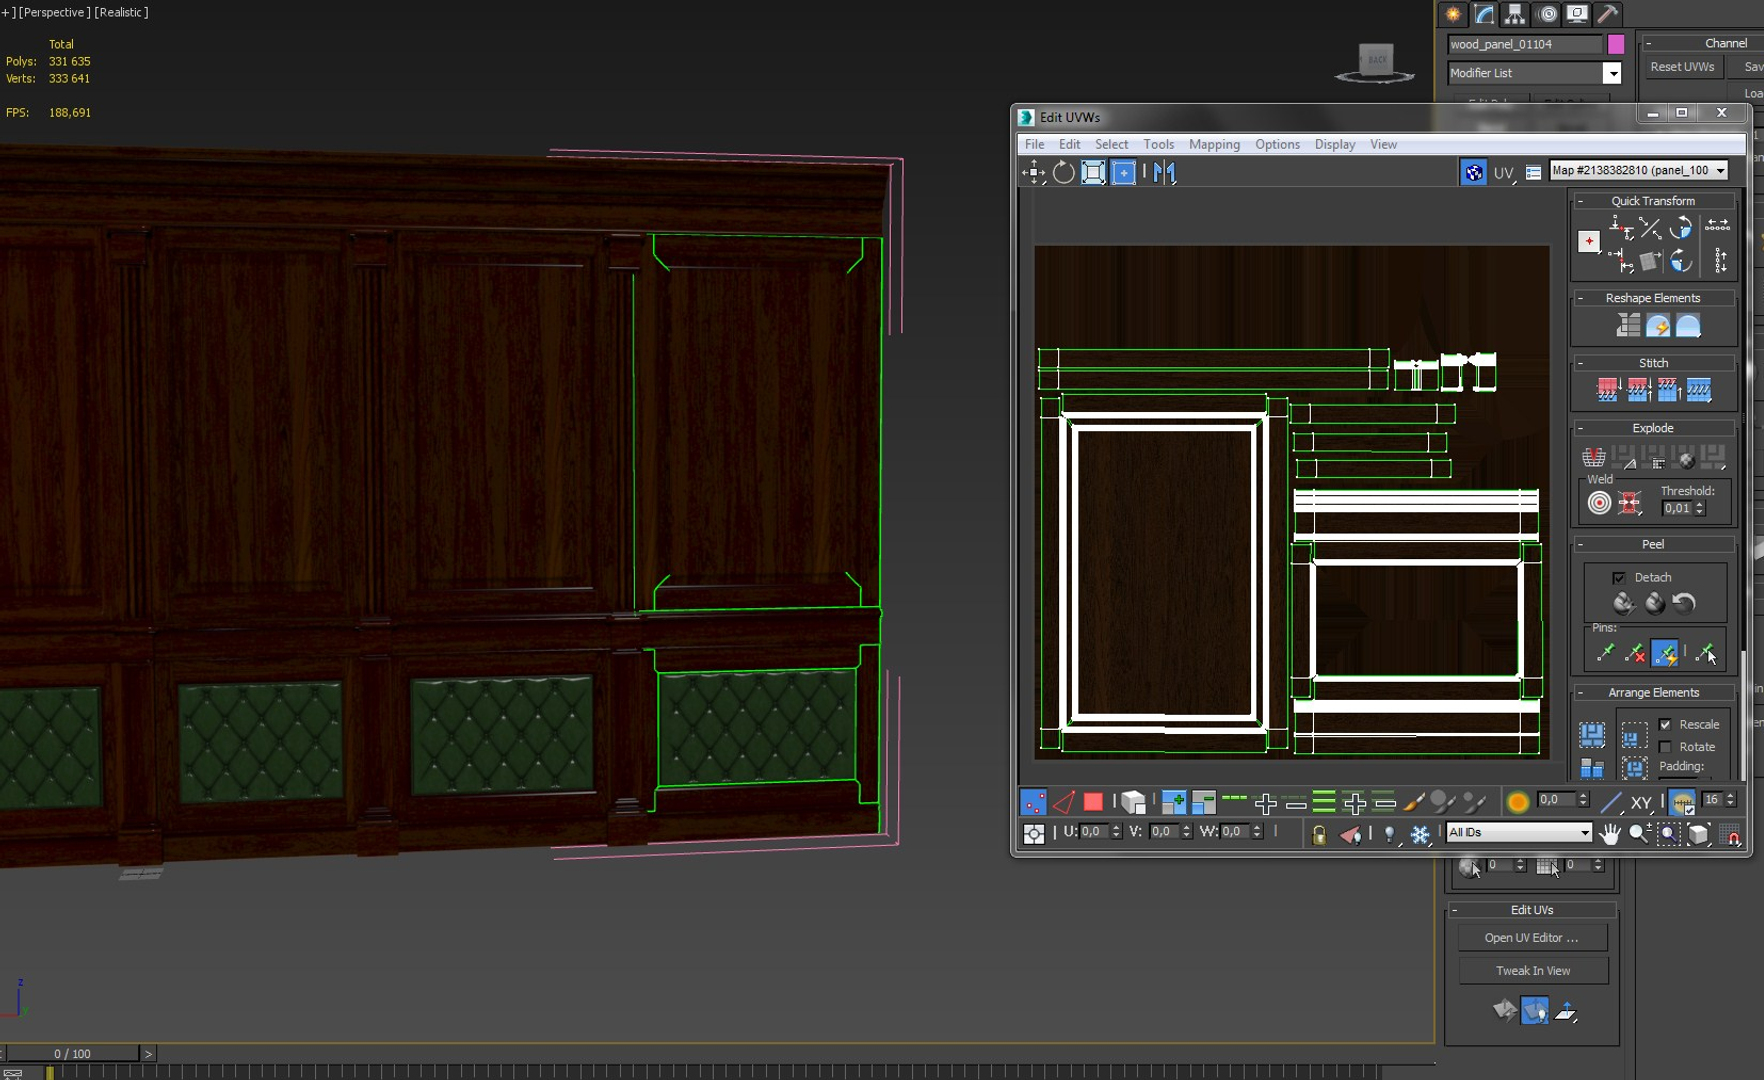Toggle the Soft Selection orange button
The height and width of the screenshot is (1080, 1764).
[1518, 802]
